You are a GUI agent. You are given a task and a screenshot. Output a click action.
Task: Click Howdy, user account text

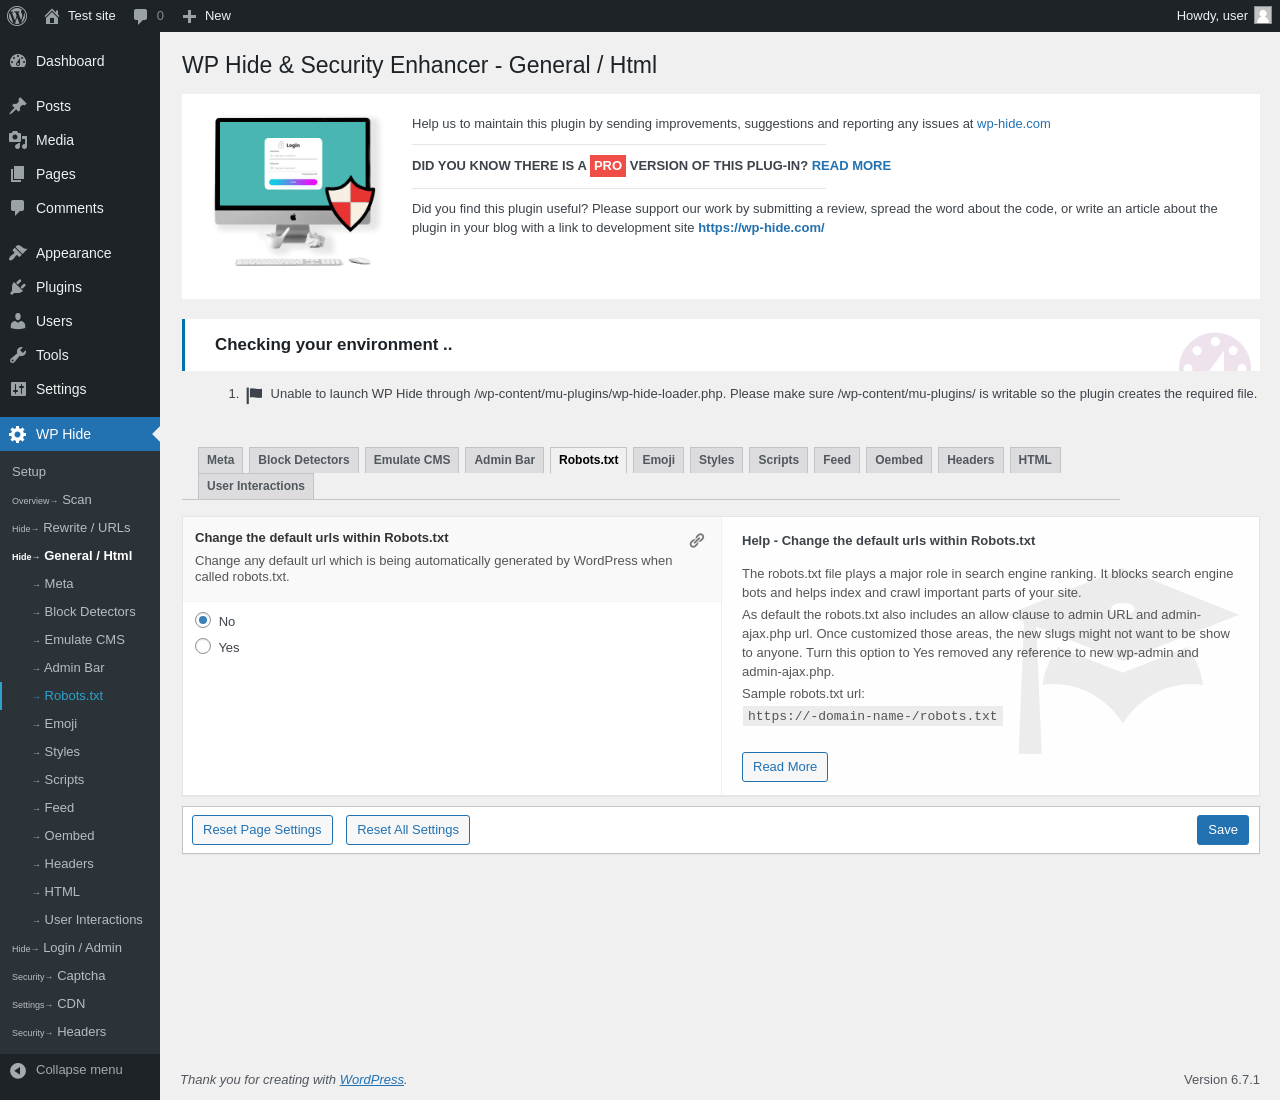coord(1212,16)
